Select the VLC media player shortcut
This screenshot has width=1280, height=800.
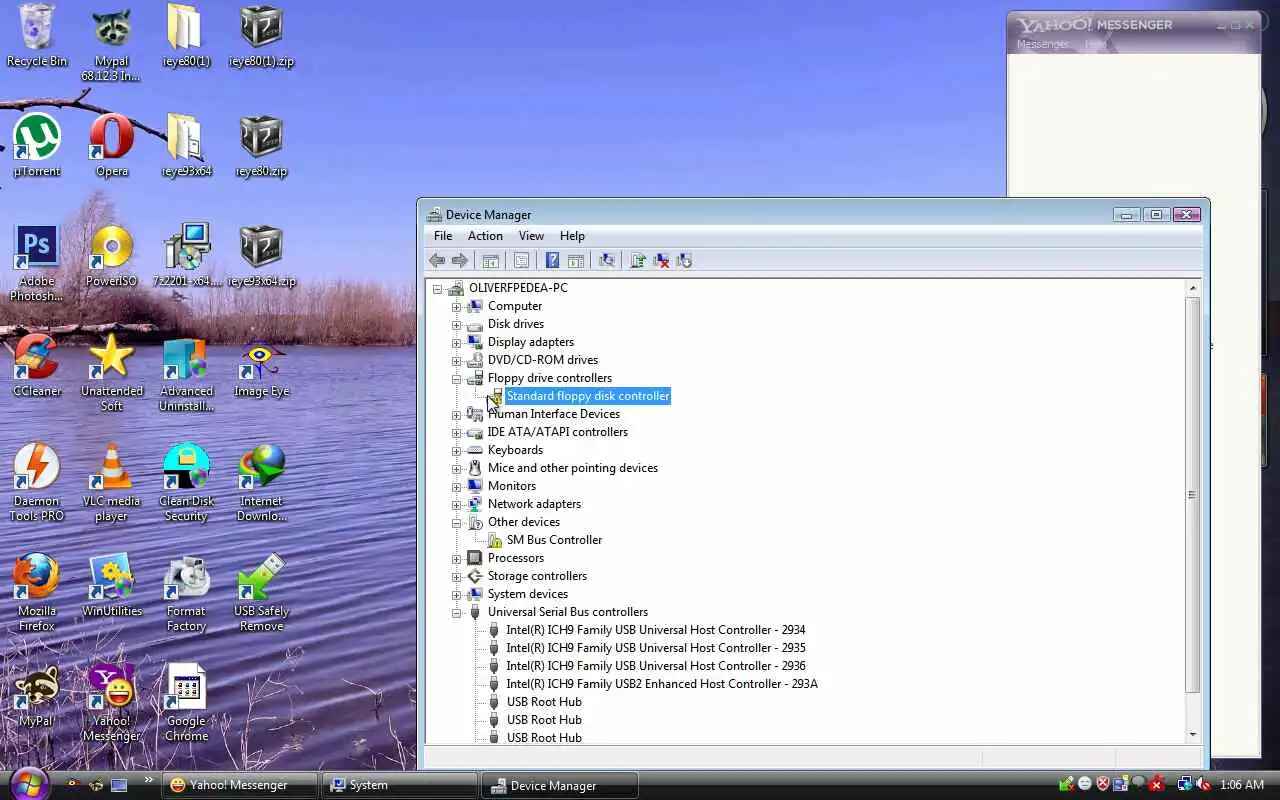112,483
